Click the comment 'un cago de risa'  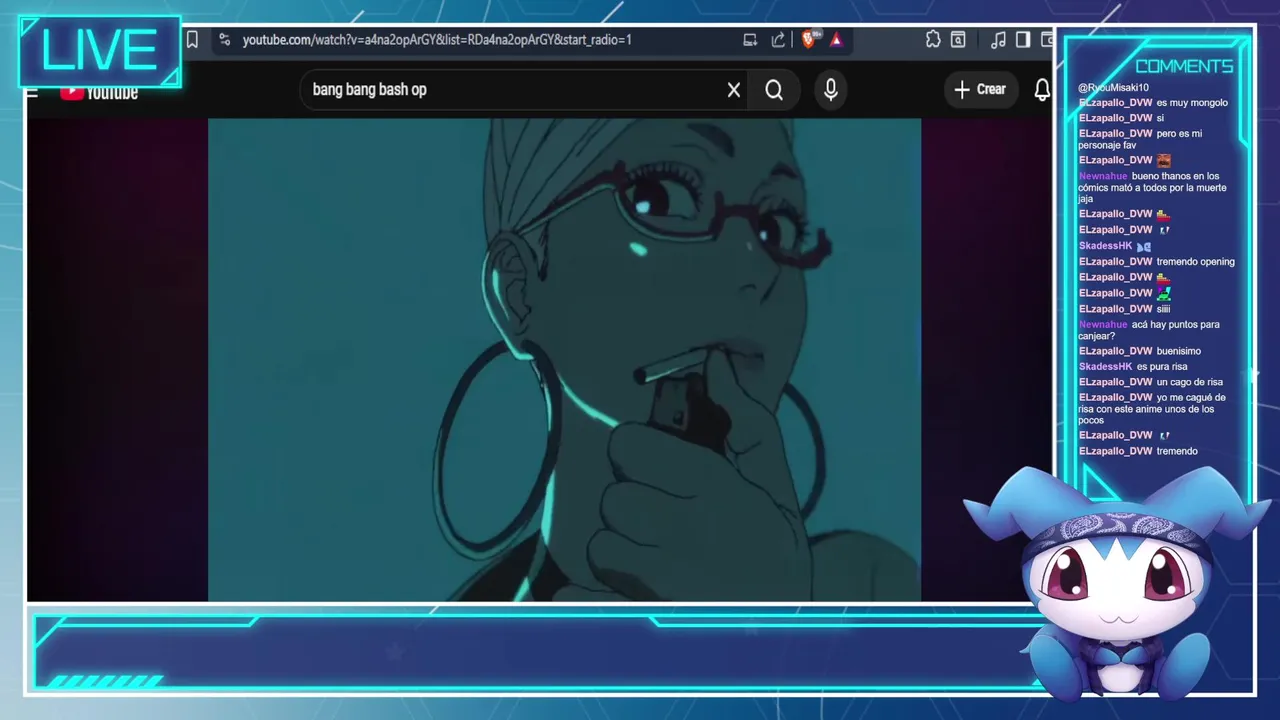pyautogui.click(x=1189, y=382)
